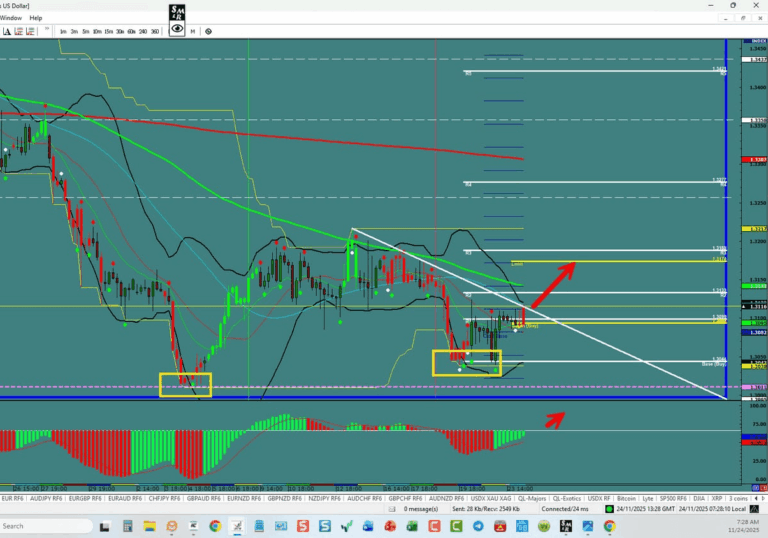Switch to the EURNZD RF6 chart tab
The width and height of the screenshot is (768, 538).
(x=244, y=498)
